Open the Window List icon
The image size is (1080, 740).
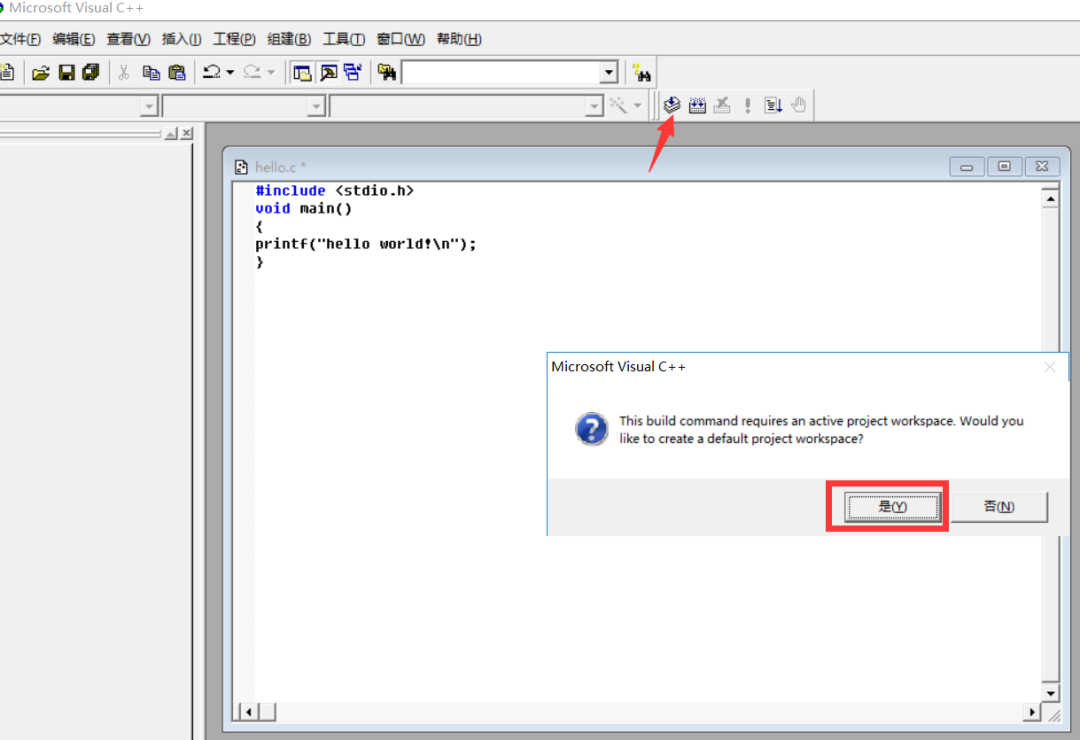[x=353, y=72]
